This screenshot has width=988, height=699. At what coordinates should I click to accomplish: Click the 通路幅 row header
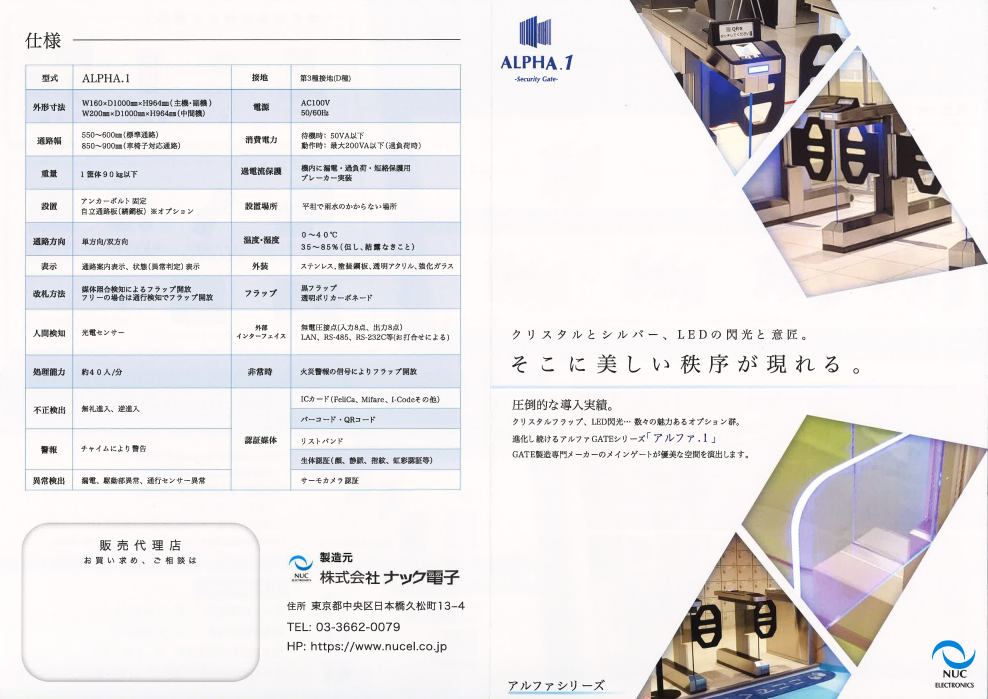coord(49,141)
